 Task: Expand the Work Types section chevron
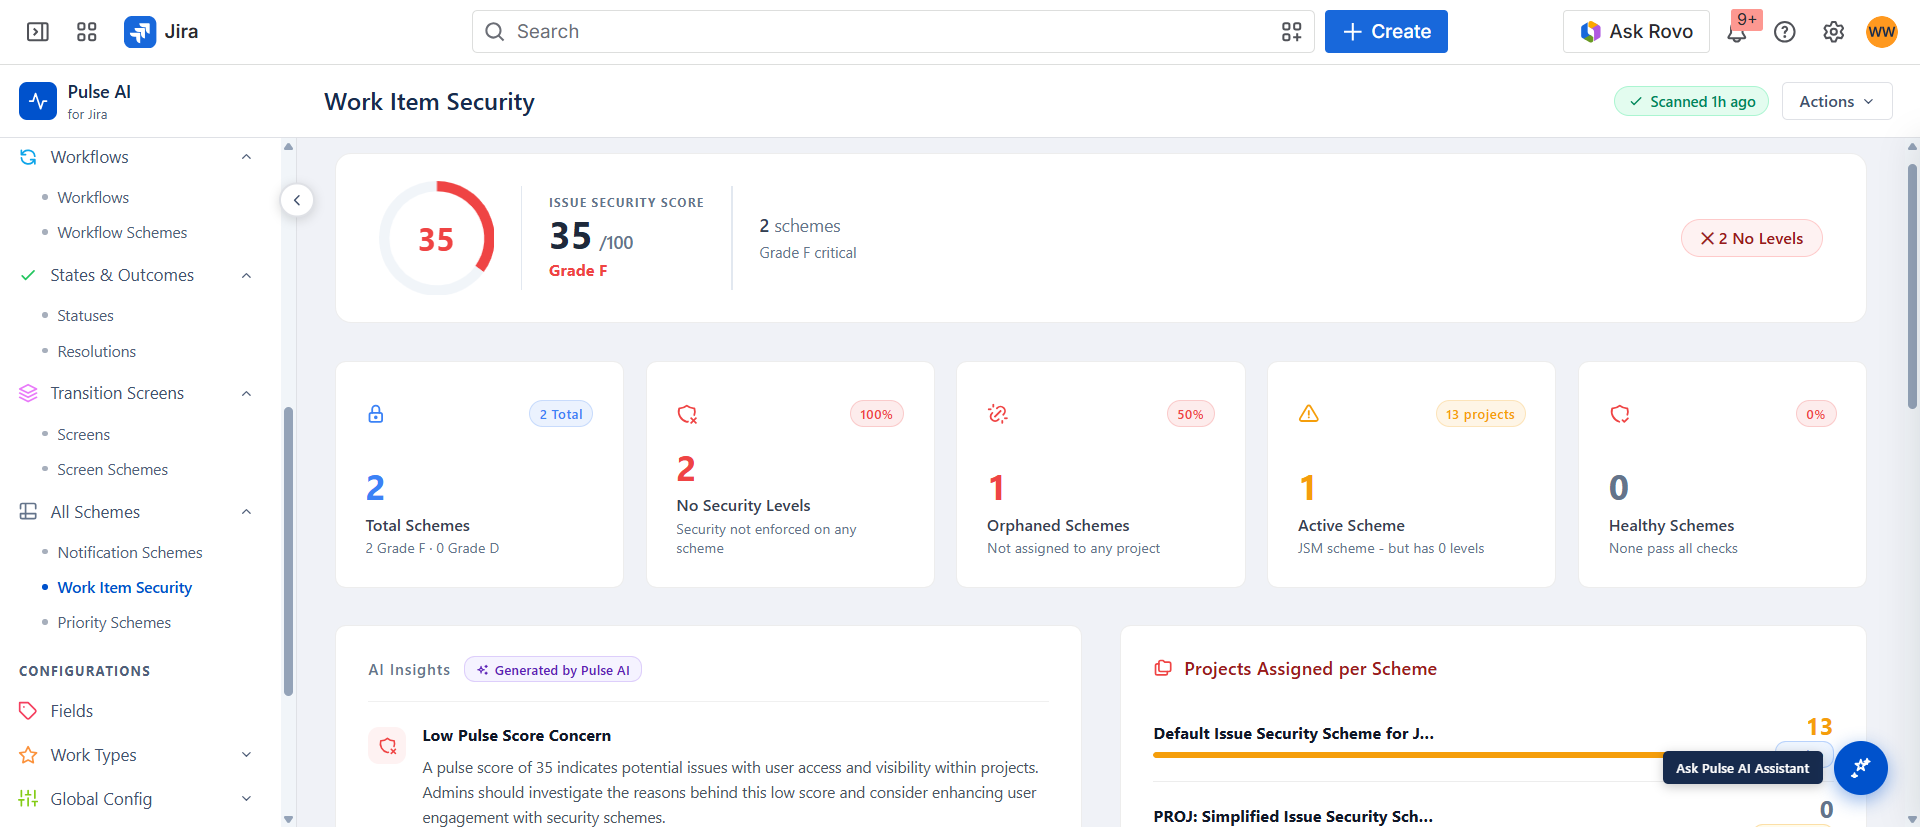point(246,755)
